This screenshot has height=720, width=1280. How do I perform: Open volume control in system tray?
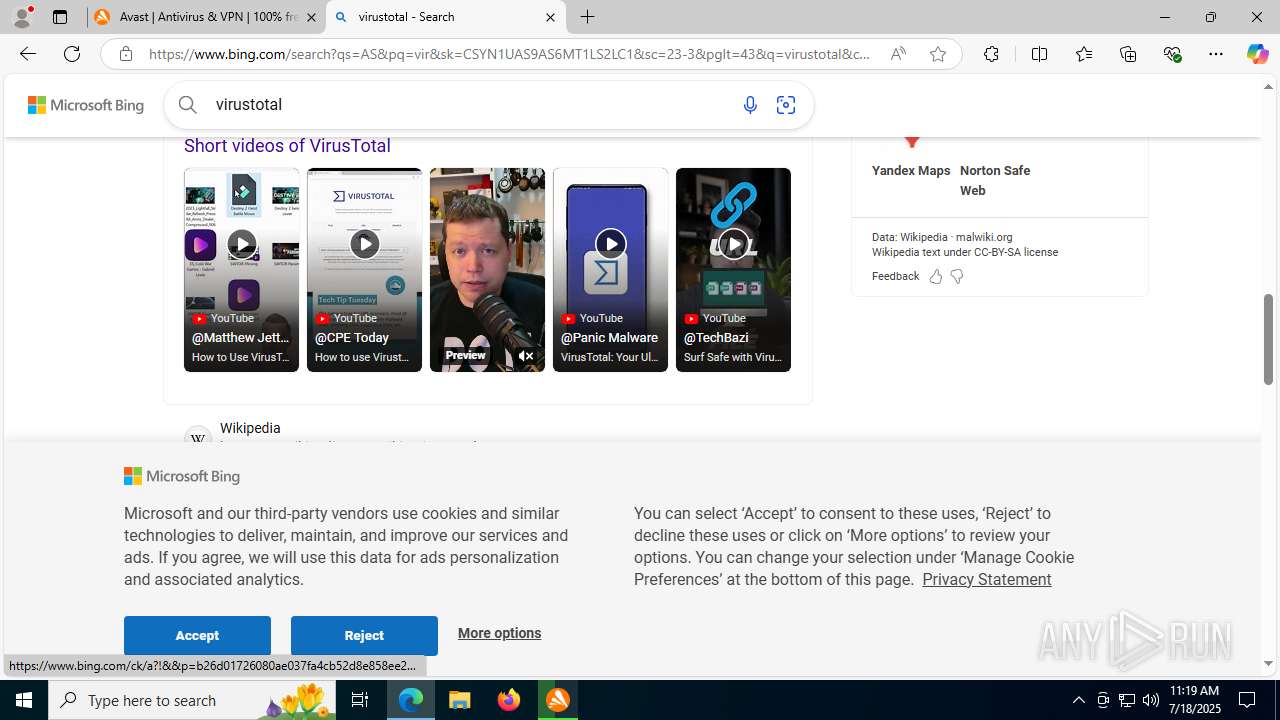[1150, 700]
